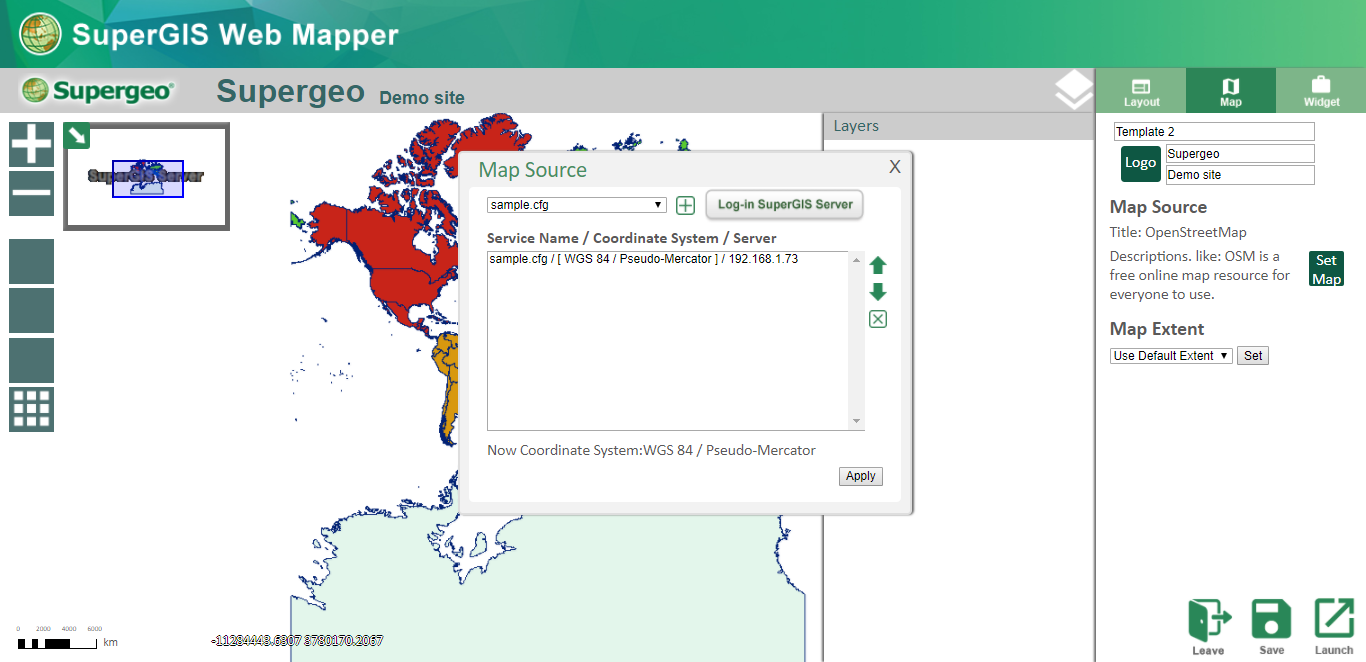Click the Template 2 name field

click(x=1214, y=132)
